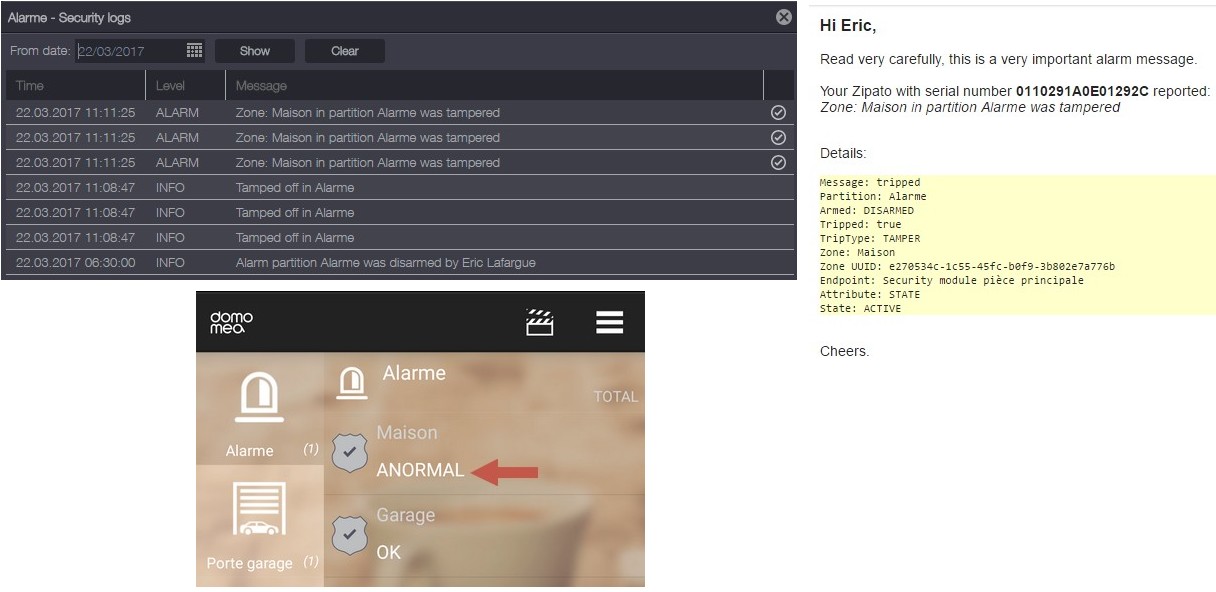
Task: Acknowledge second ALARM tampered log entry
Action: [x=778, y=138]
